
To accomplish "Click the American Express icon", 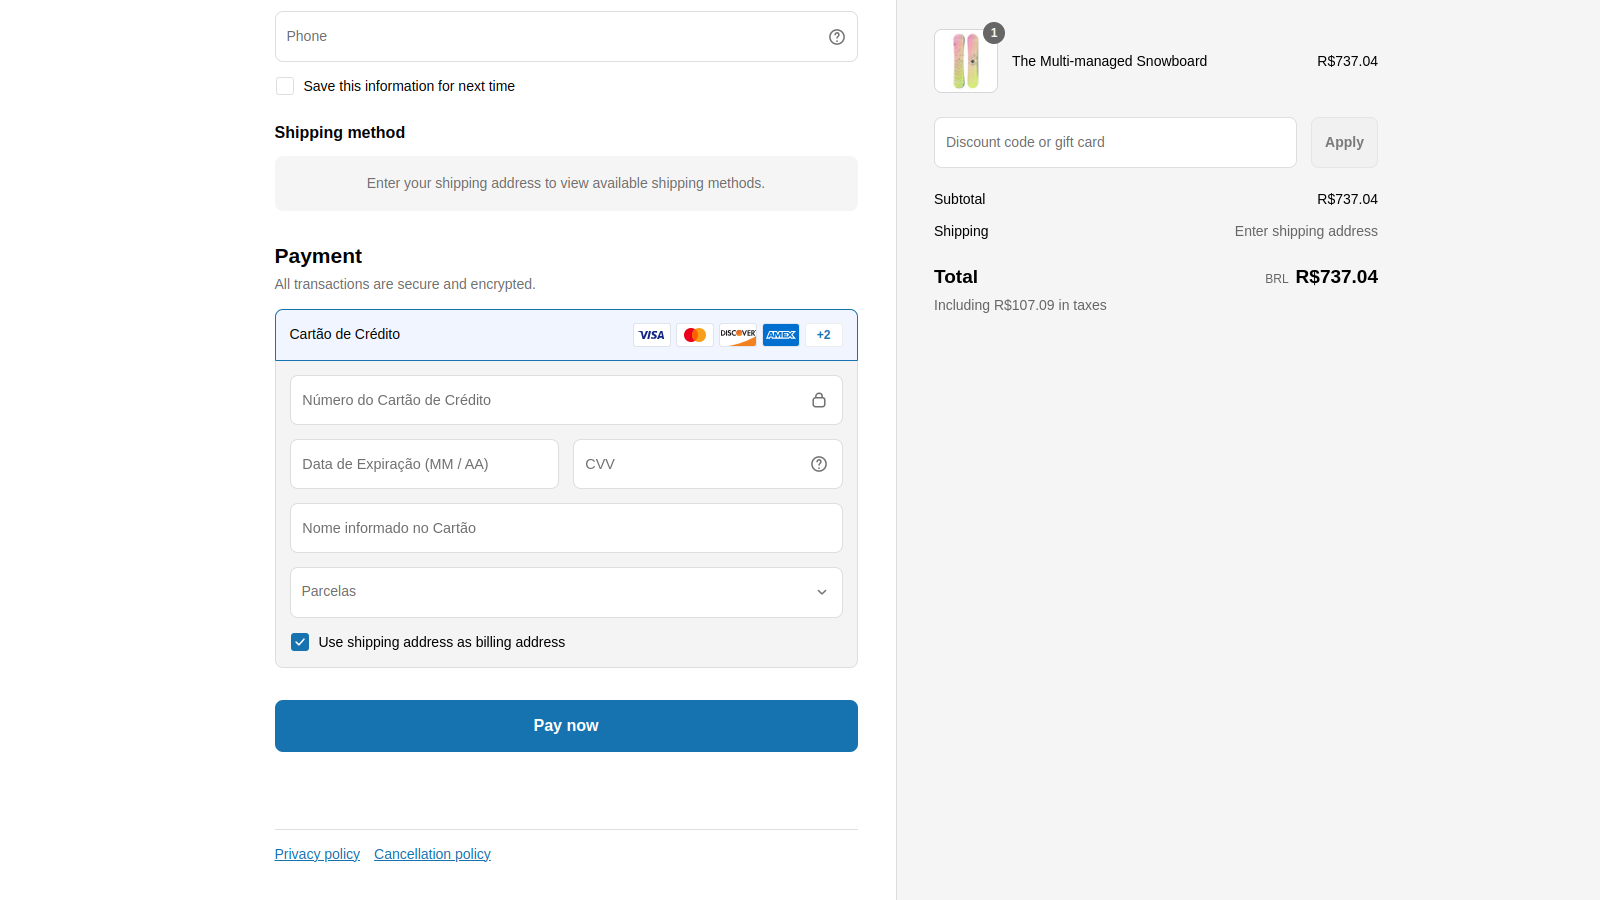I will (781, 335).
